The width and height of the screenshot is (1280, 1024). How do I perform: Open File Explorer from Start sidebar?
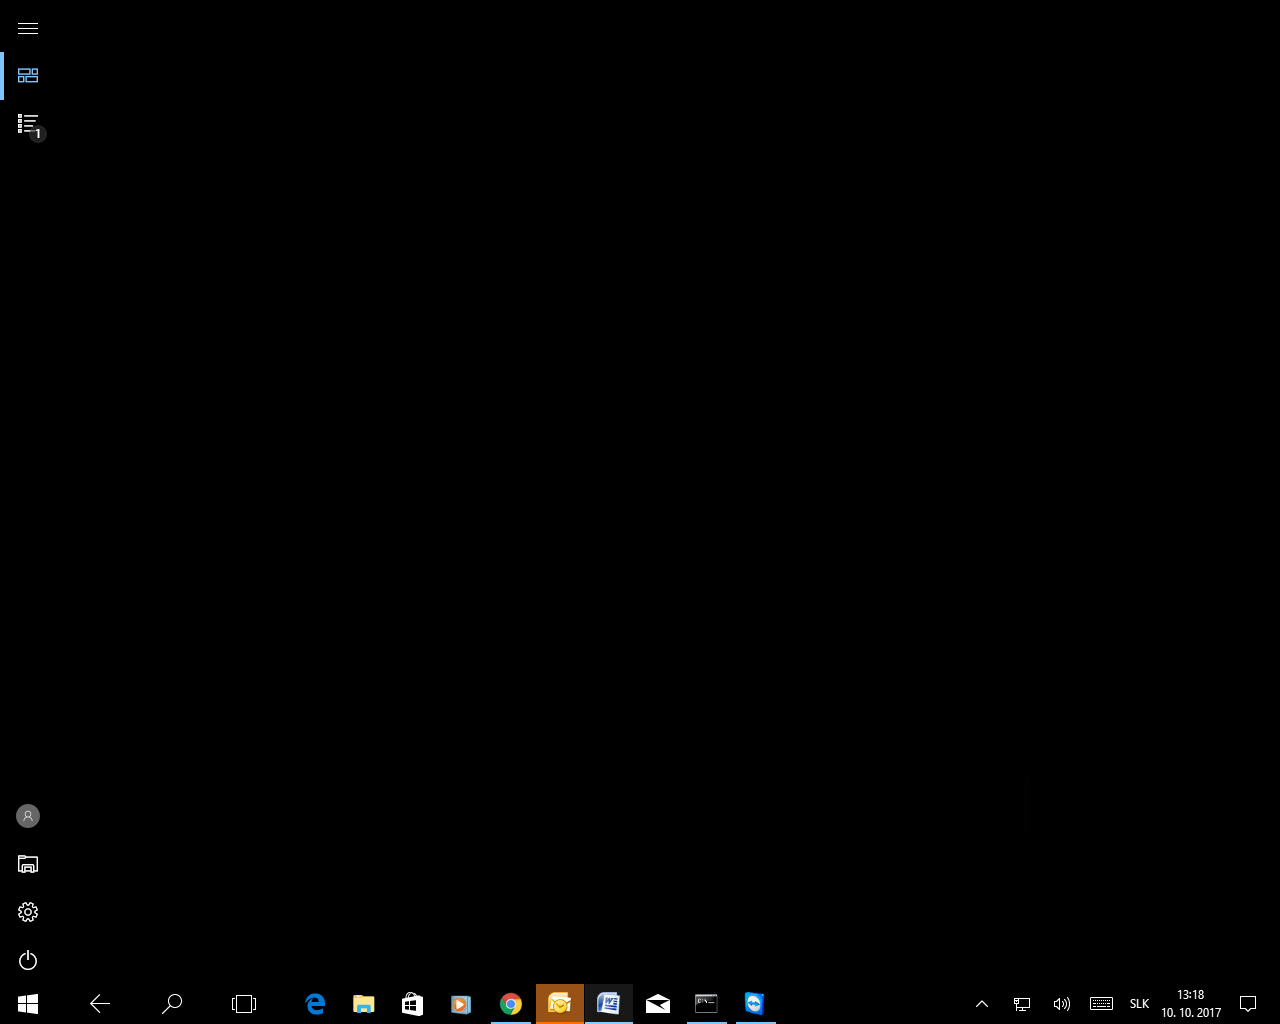tap(28, 864)
